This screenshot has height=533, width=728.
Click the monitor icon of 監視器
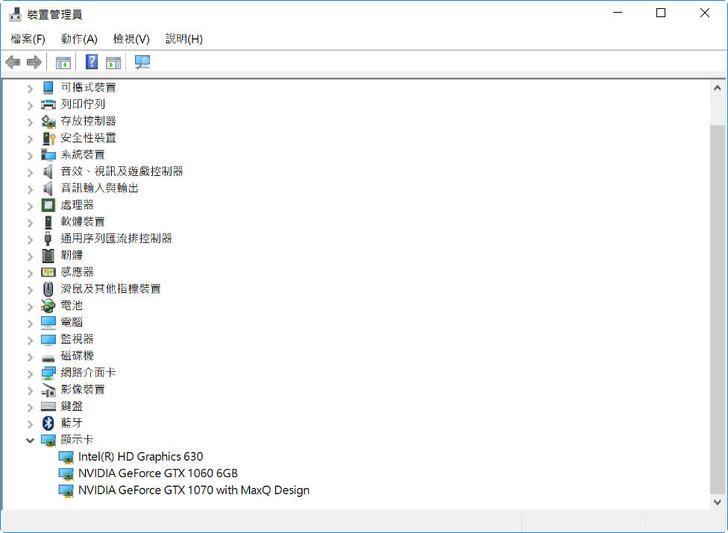coord(48,339)
